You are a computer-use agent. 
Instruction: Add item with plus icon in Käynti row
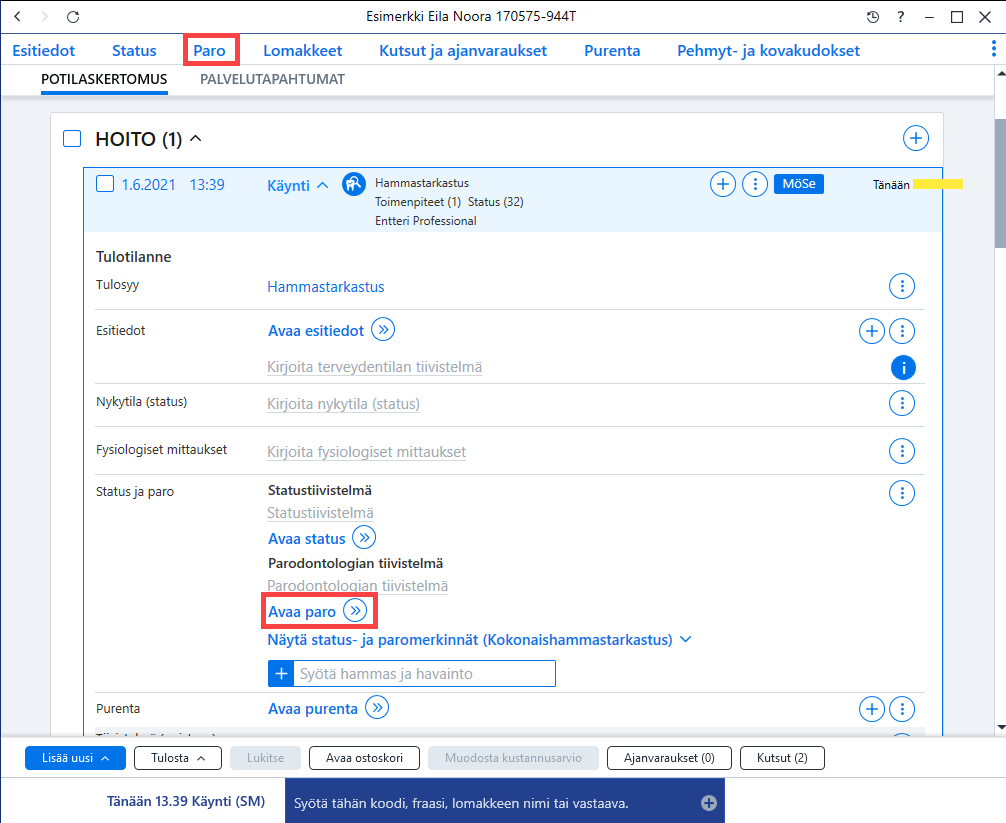tap(722, 185)
